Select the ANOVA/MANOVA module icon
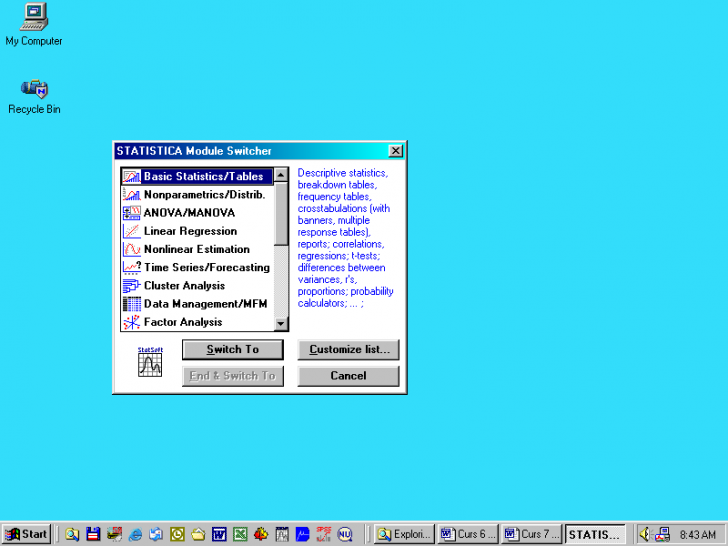Viewport: 728px width, 546px height. pos(131,213)
